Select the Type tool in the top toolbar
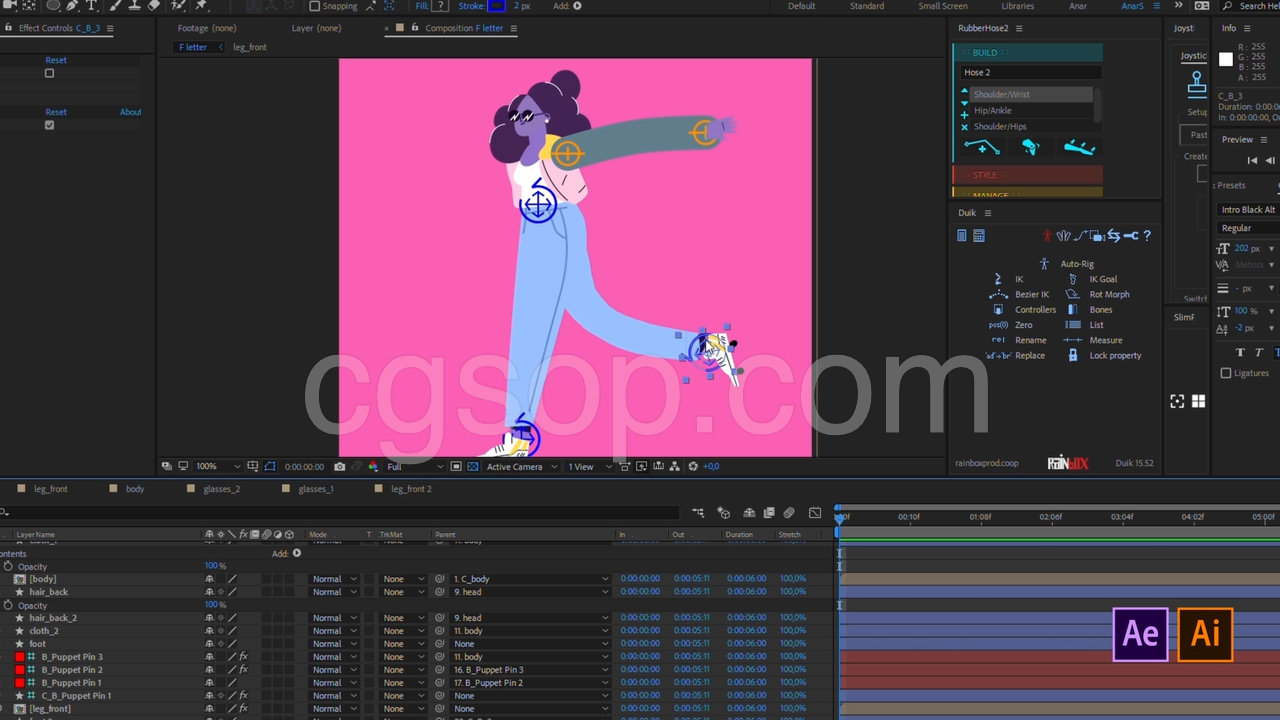 tap(92, 5)
